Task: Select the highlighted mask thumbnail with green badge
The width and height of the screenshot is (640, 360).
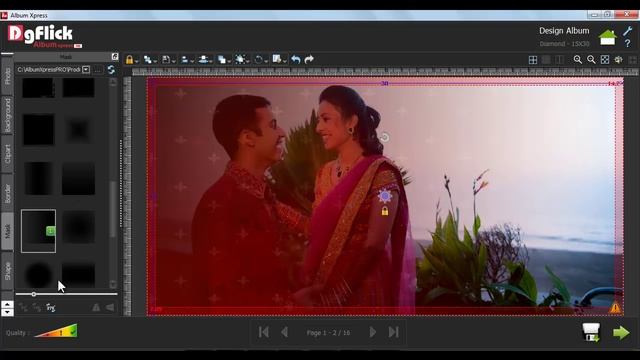Action: point(38,231)
